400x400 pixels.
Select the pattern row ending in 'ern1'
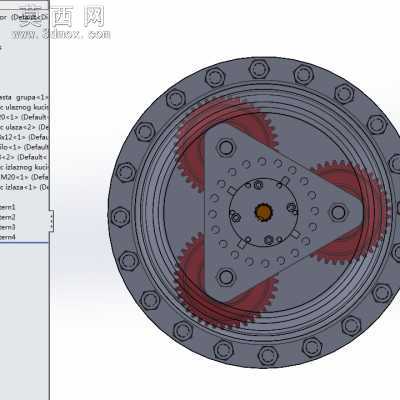coord(8,207)
